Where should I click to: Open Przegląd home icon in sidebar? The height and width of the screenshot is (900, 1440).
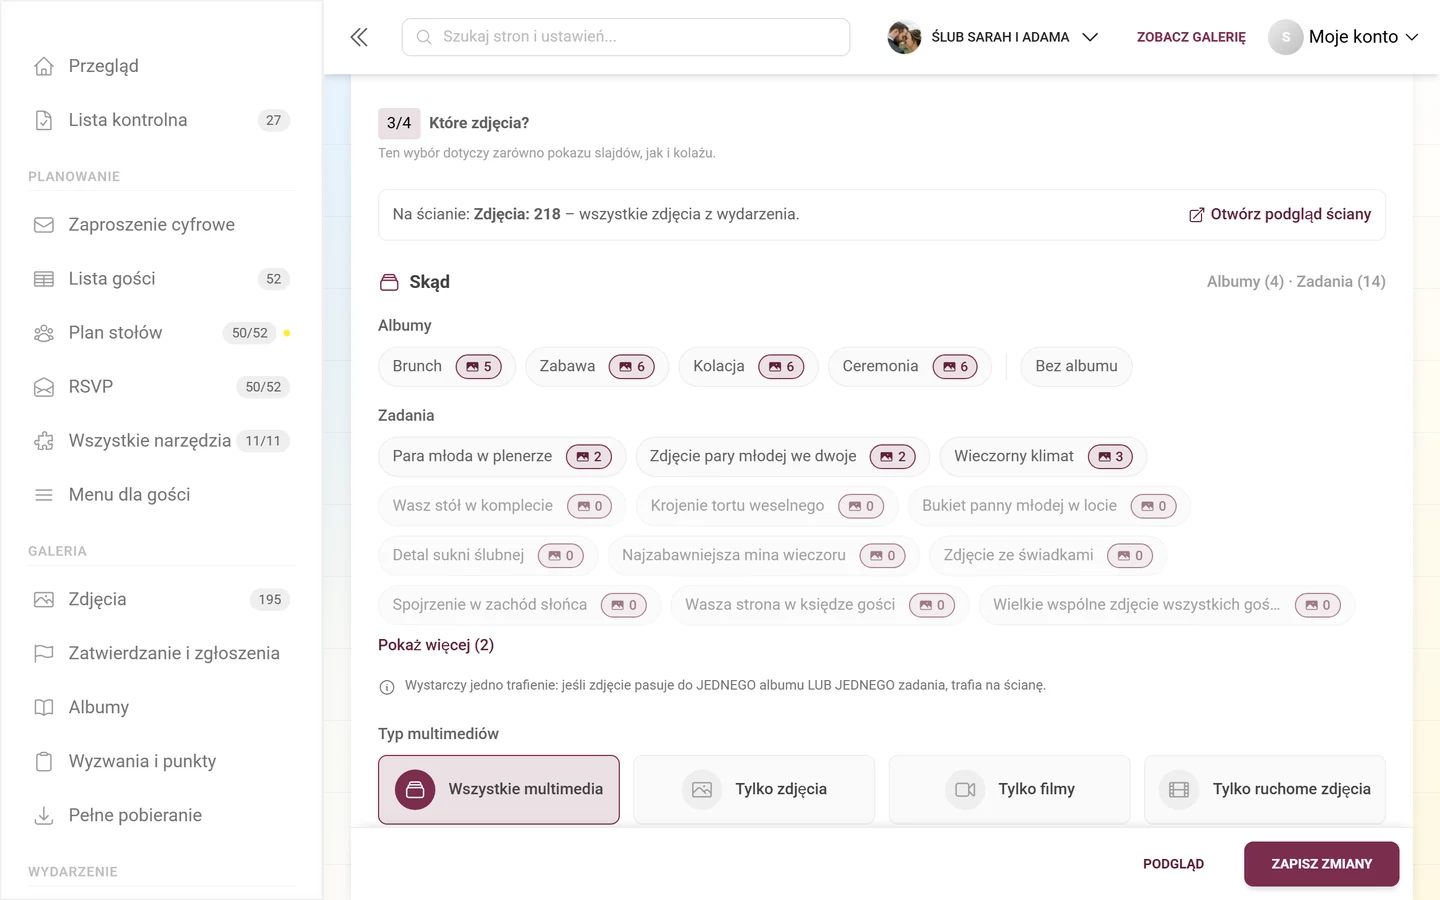coord(44,66)
